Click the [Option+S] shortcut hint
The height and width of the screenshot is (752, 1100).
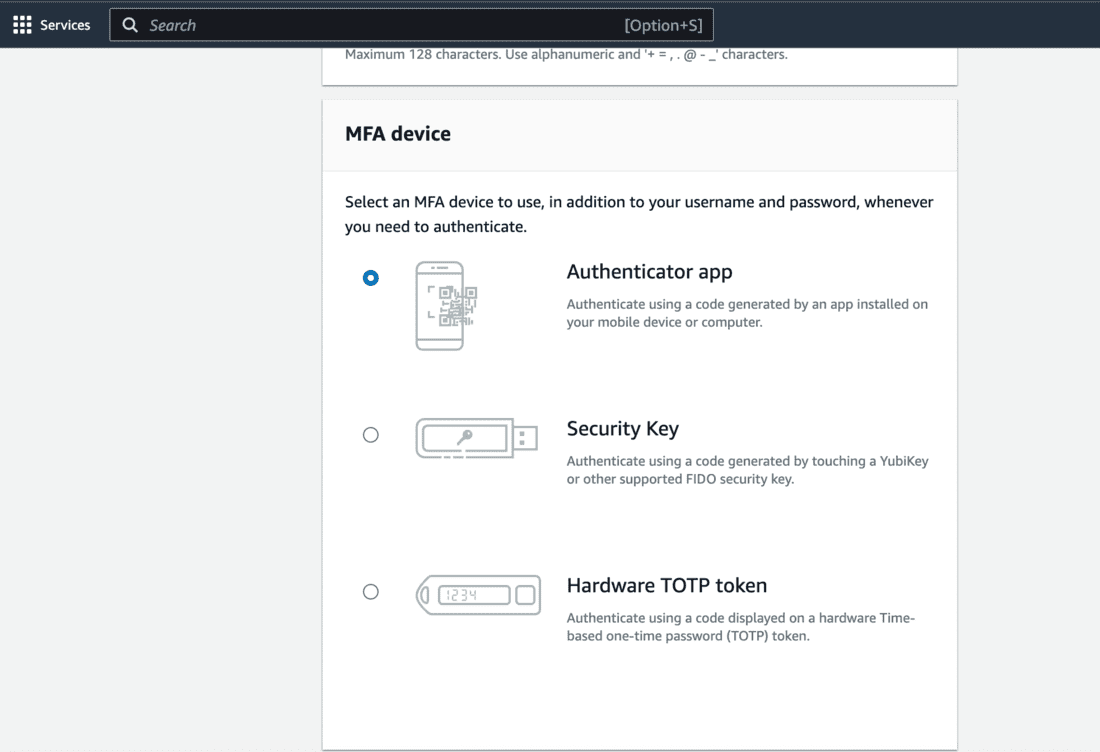tap(663, 25)
